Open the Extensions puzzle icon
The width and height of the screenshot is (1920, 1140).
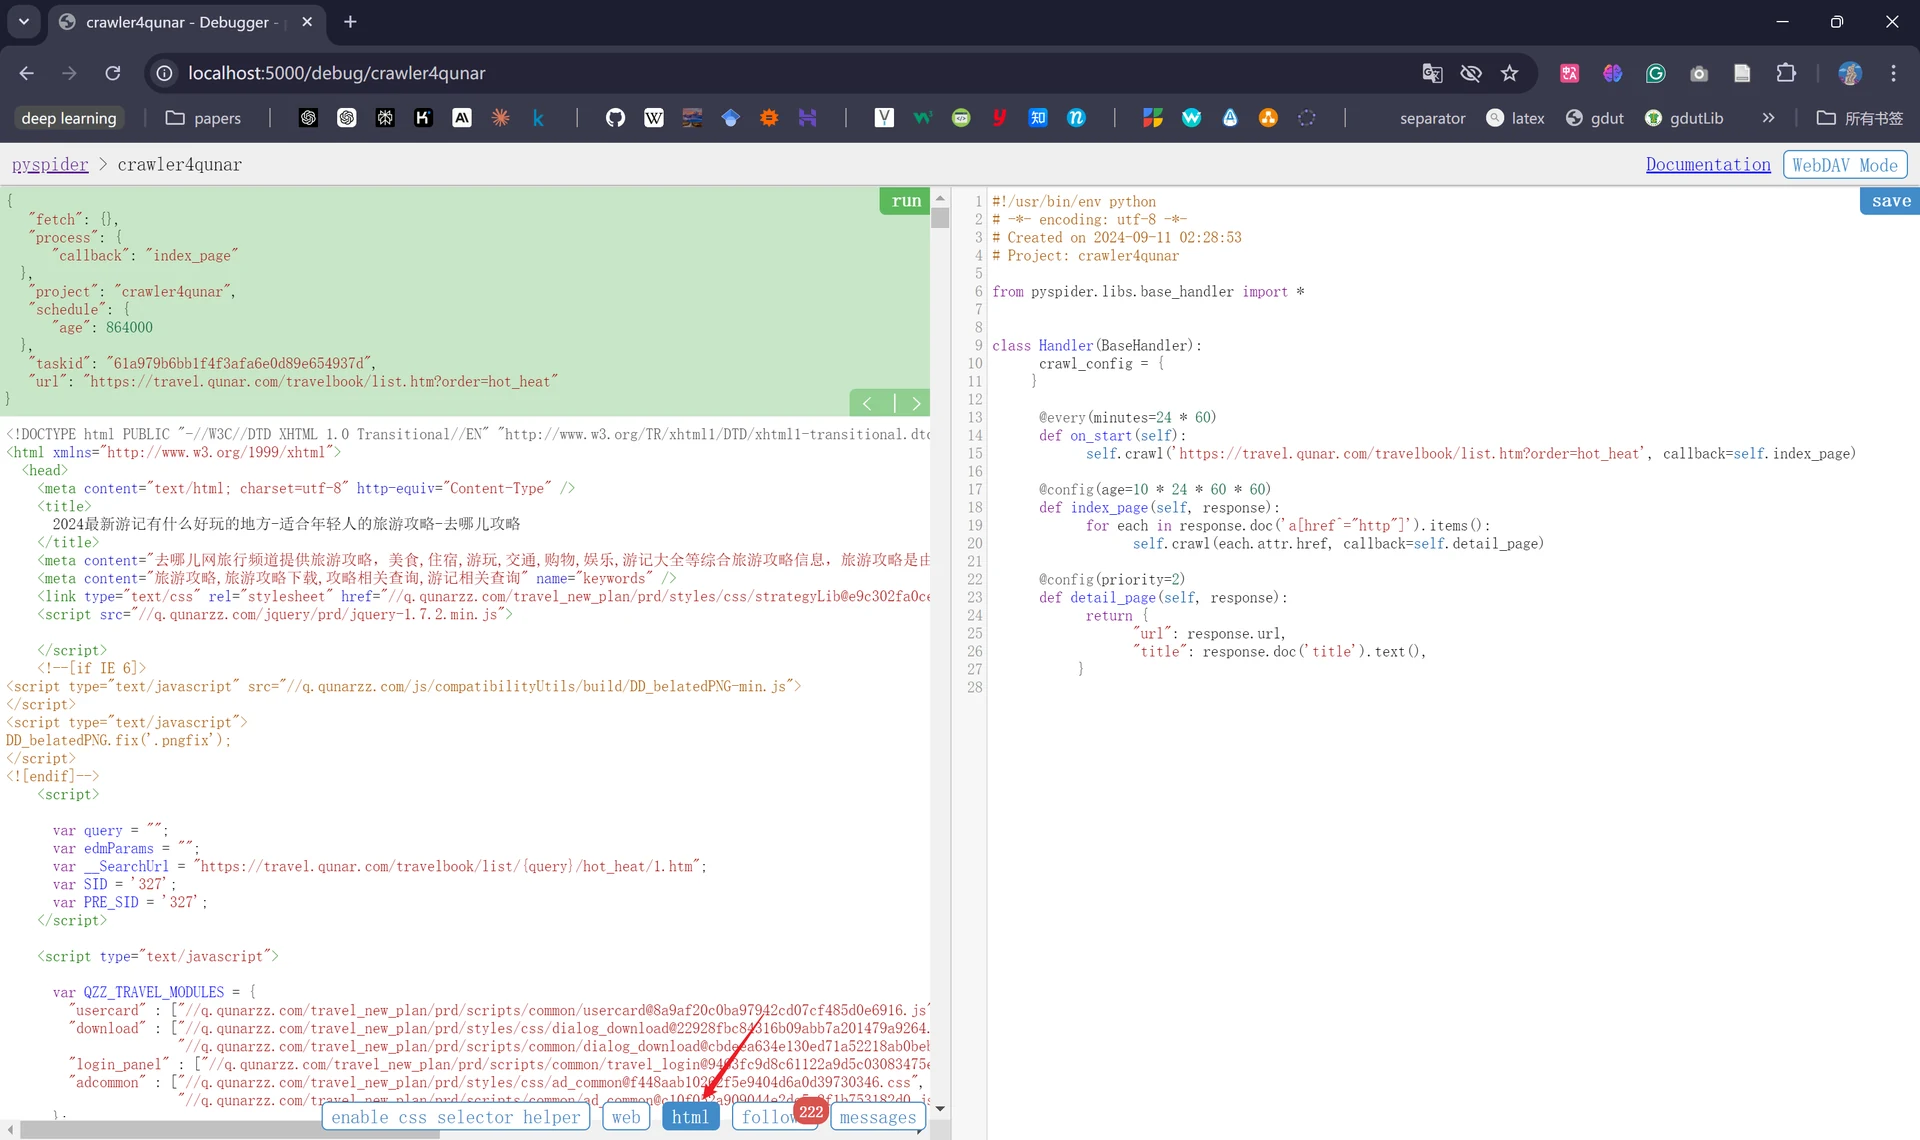[x=1786, y=73]
